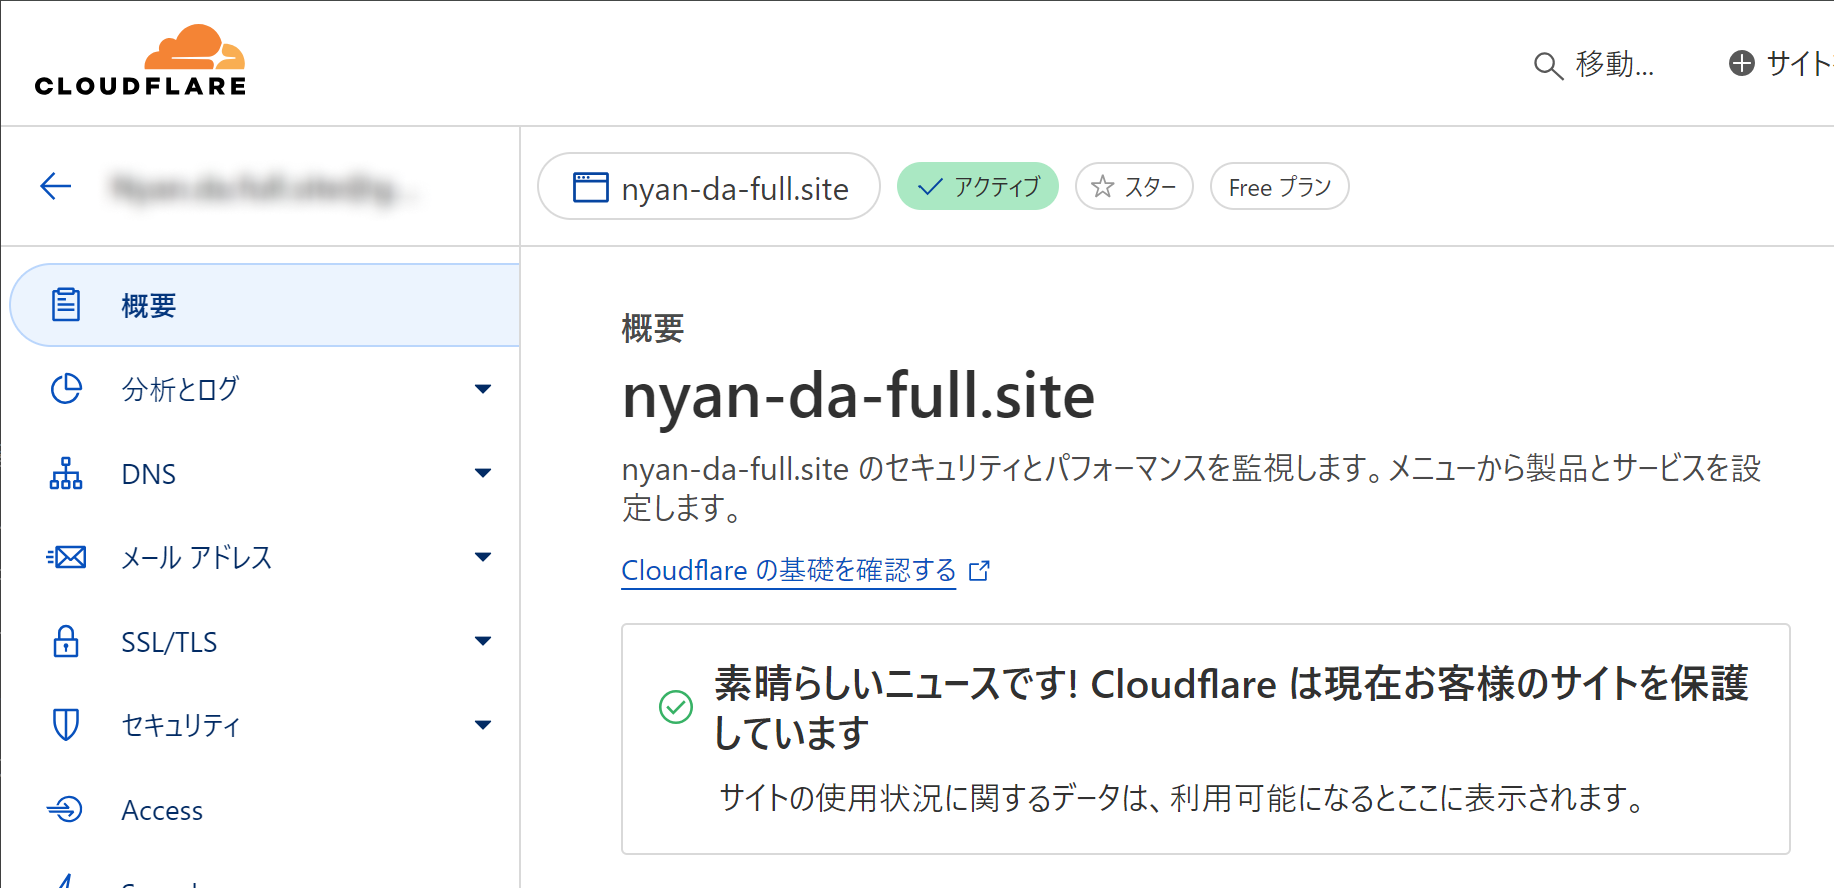Click the アクティブ status badge

tap(977, 186)
